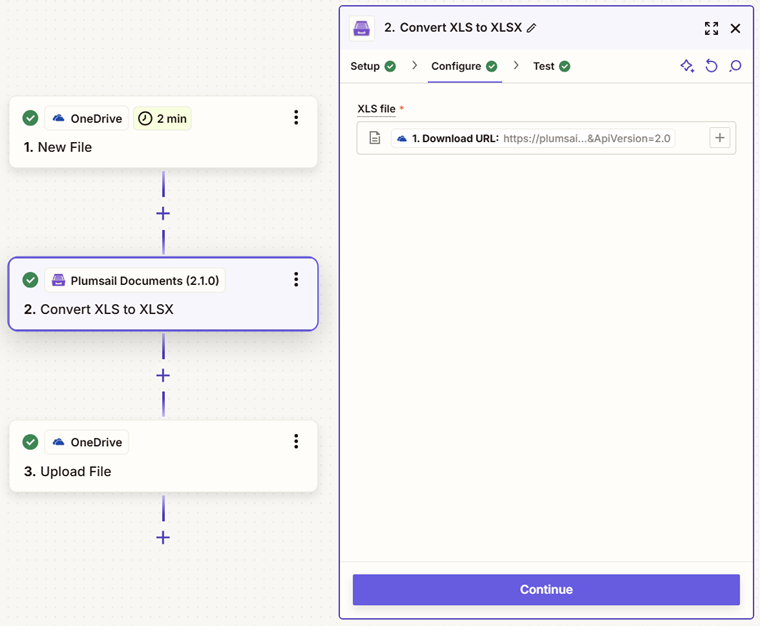Screen dimensions: 760x626
Task: Open the three-dot menu on Convert XLS to XLSX step
Action: (296, 279)
